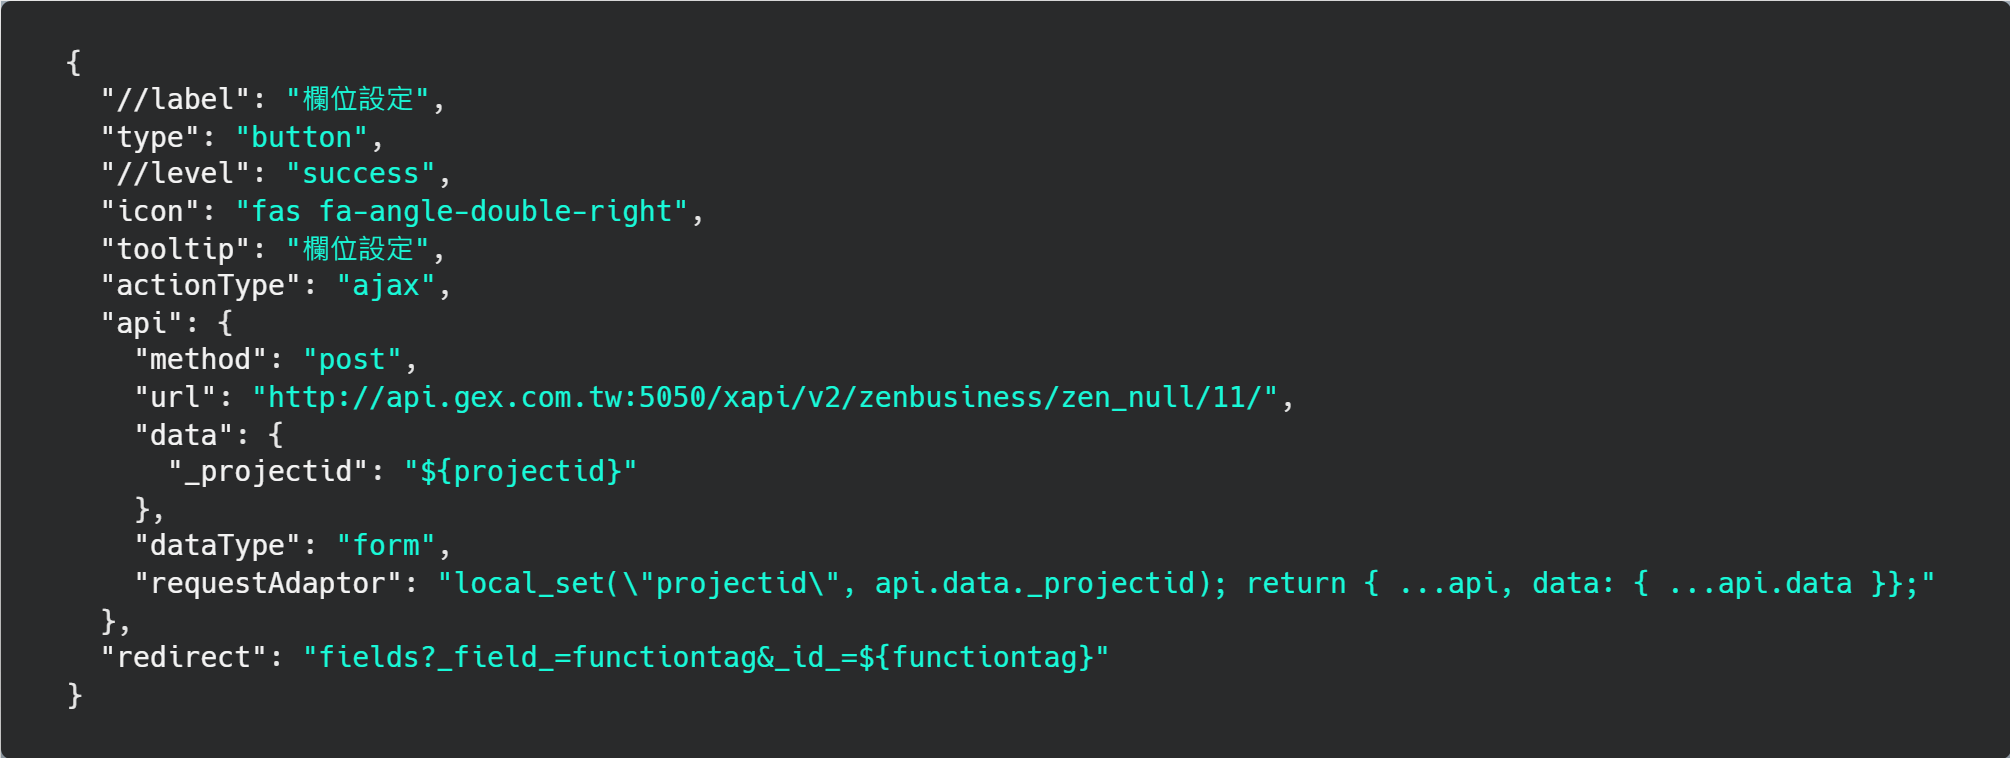The image size is (2010, 758).
Task: Click the "tooltip" key
Action: 175,248
